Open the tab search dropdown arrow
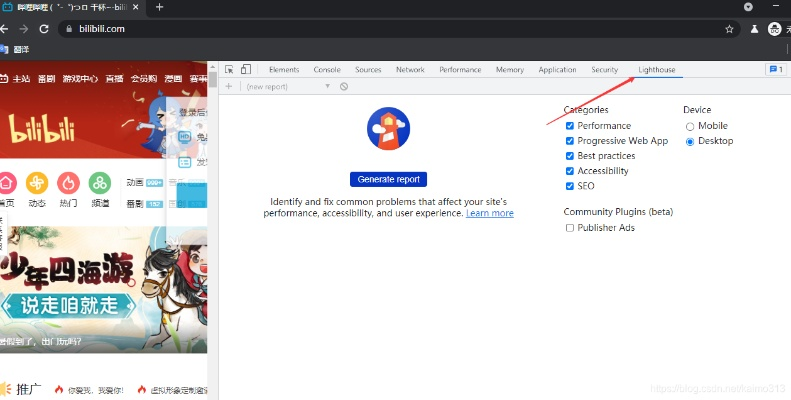791x400 pixels. pos(748,7)
